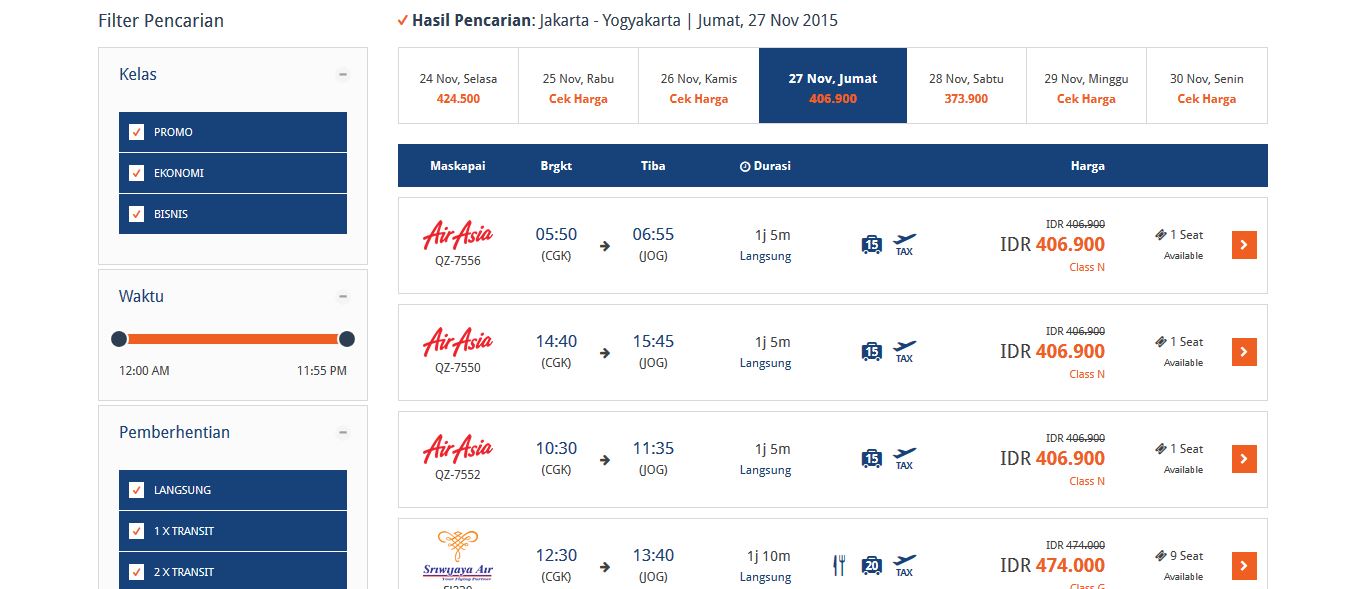Click orange arrow for Sriwijaya Air flight

[x=1244, y=566]
